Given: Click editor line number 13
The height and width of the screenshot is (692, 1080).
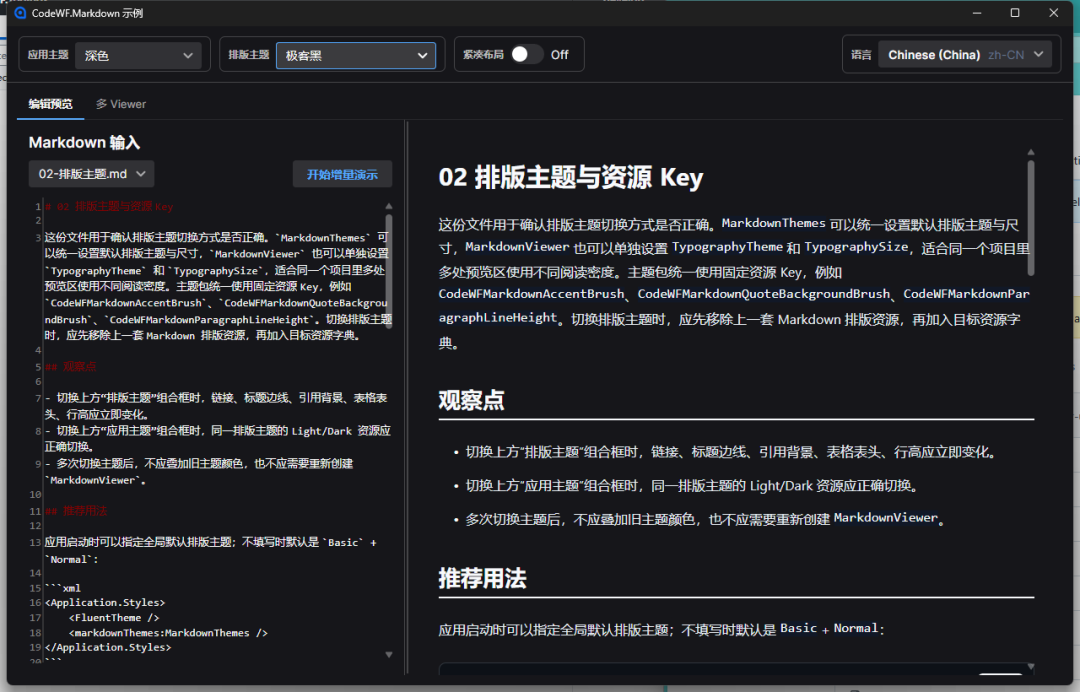Looking at the screenshot, I should 35,543.
